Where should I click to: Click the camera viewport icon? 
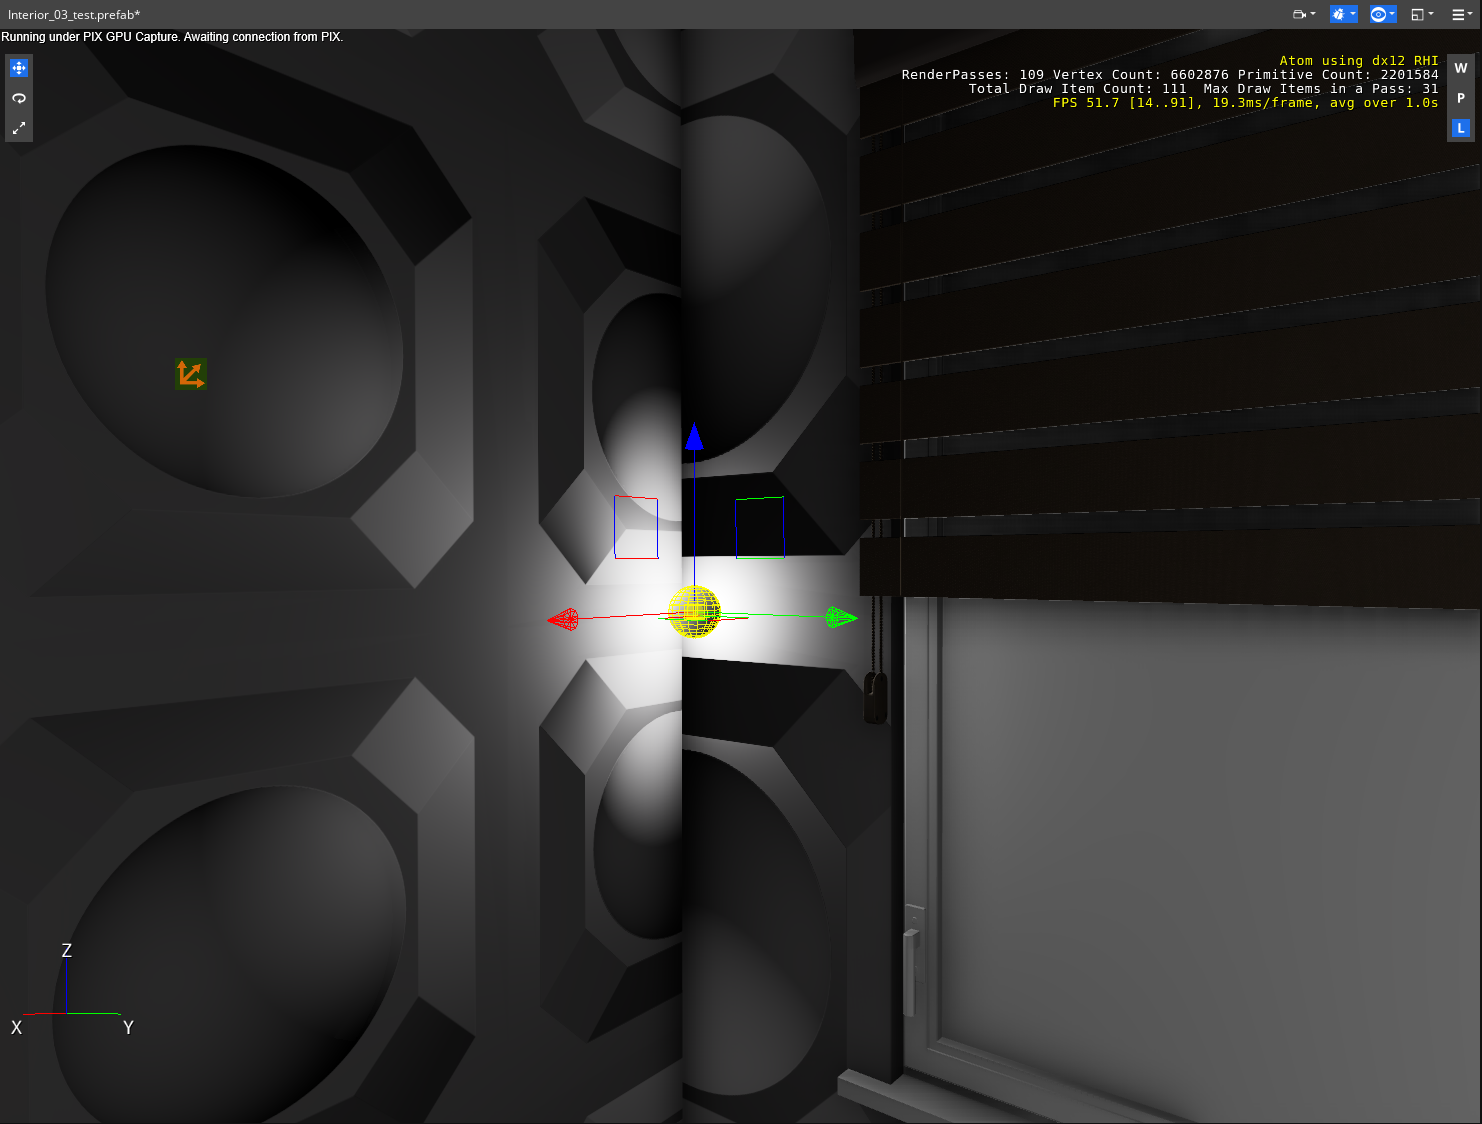(1297, 14)
